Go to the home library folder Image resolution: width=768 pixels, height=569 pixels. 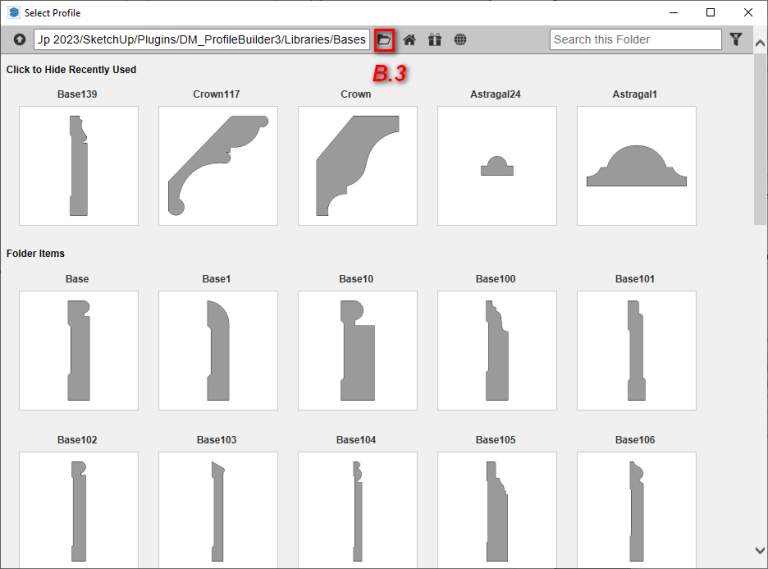(409, 40)
